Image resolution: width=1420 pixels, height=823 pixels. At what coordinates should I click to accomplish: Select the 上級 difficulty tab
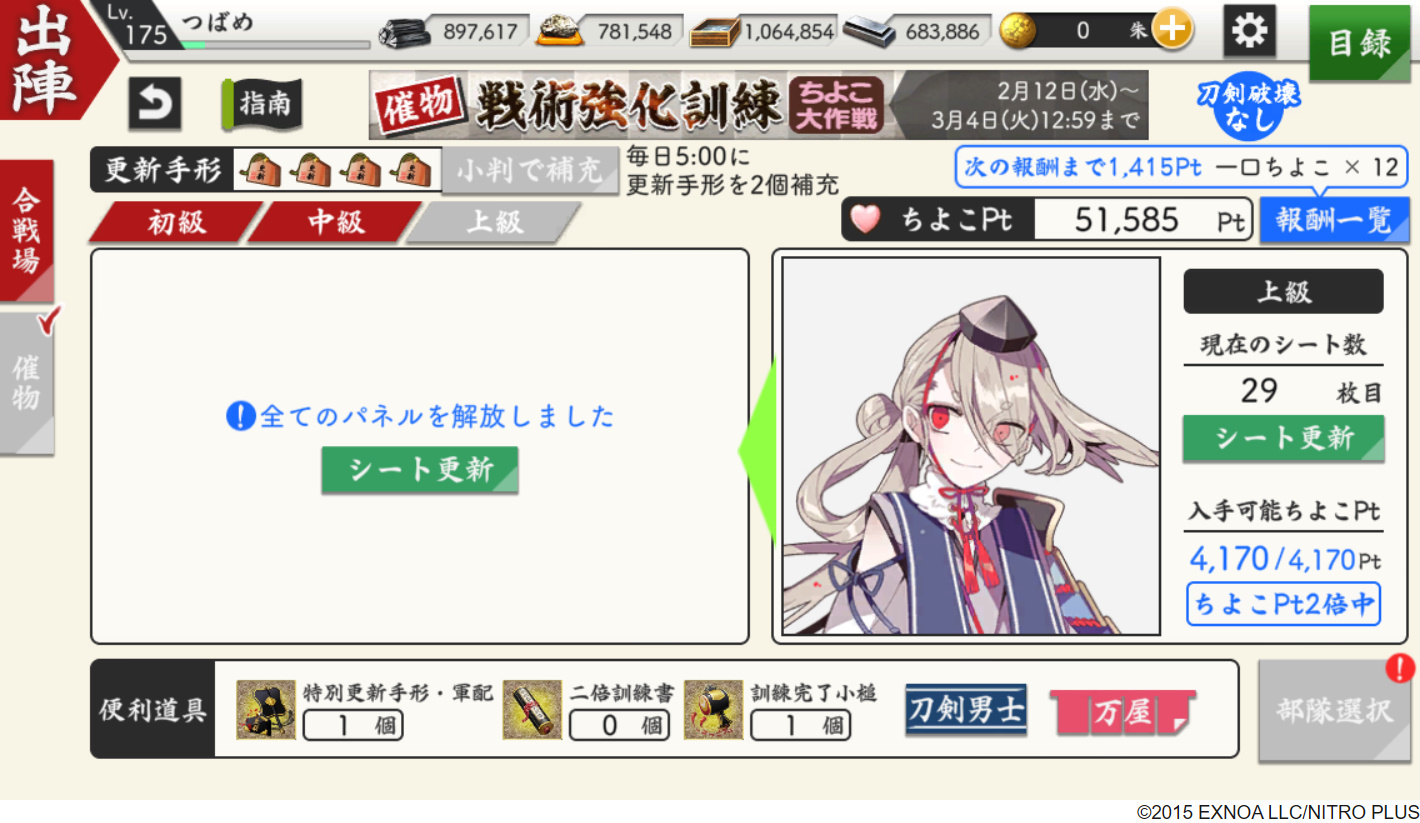494,222
